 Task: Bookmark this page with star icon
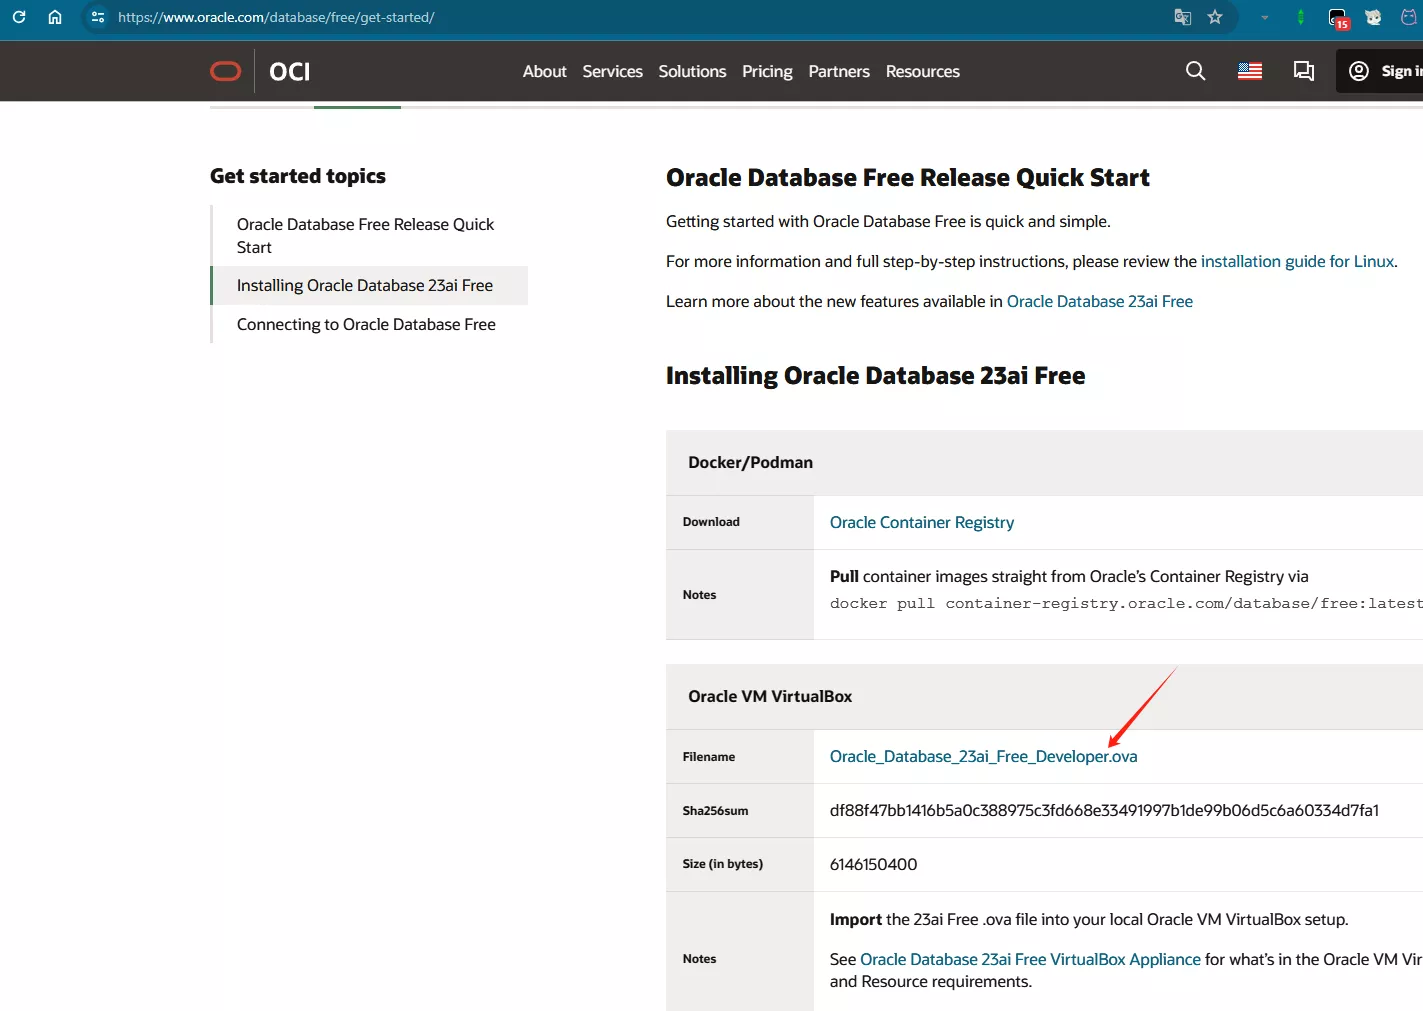coord(1215,17)
